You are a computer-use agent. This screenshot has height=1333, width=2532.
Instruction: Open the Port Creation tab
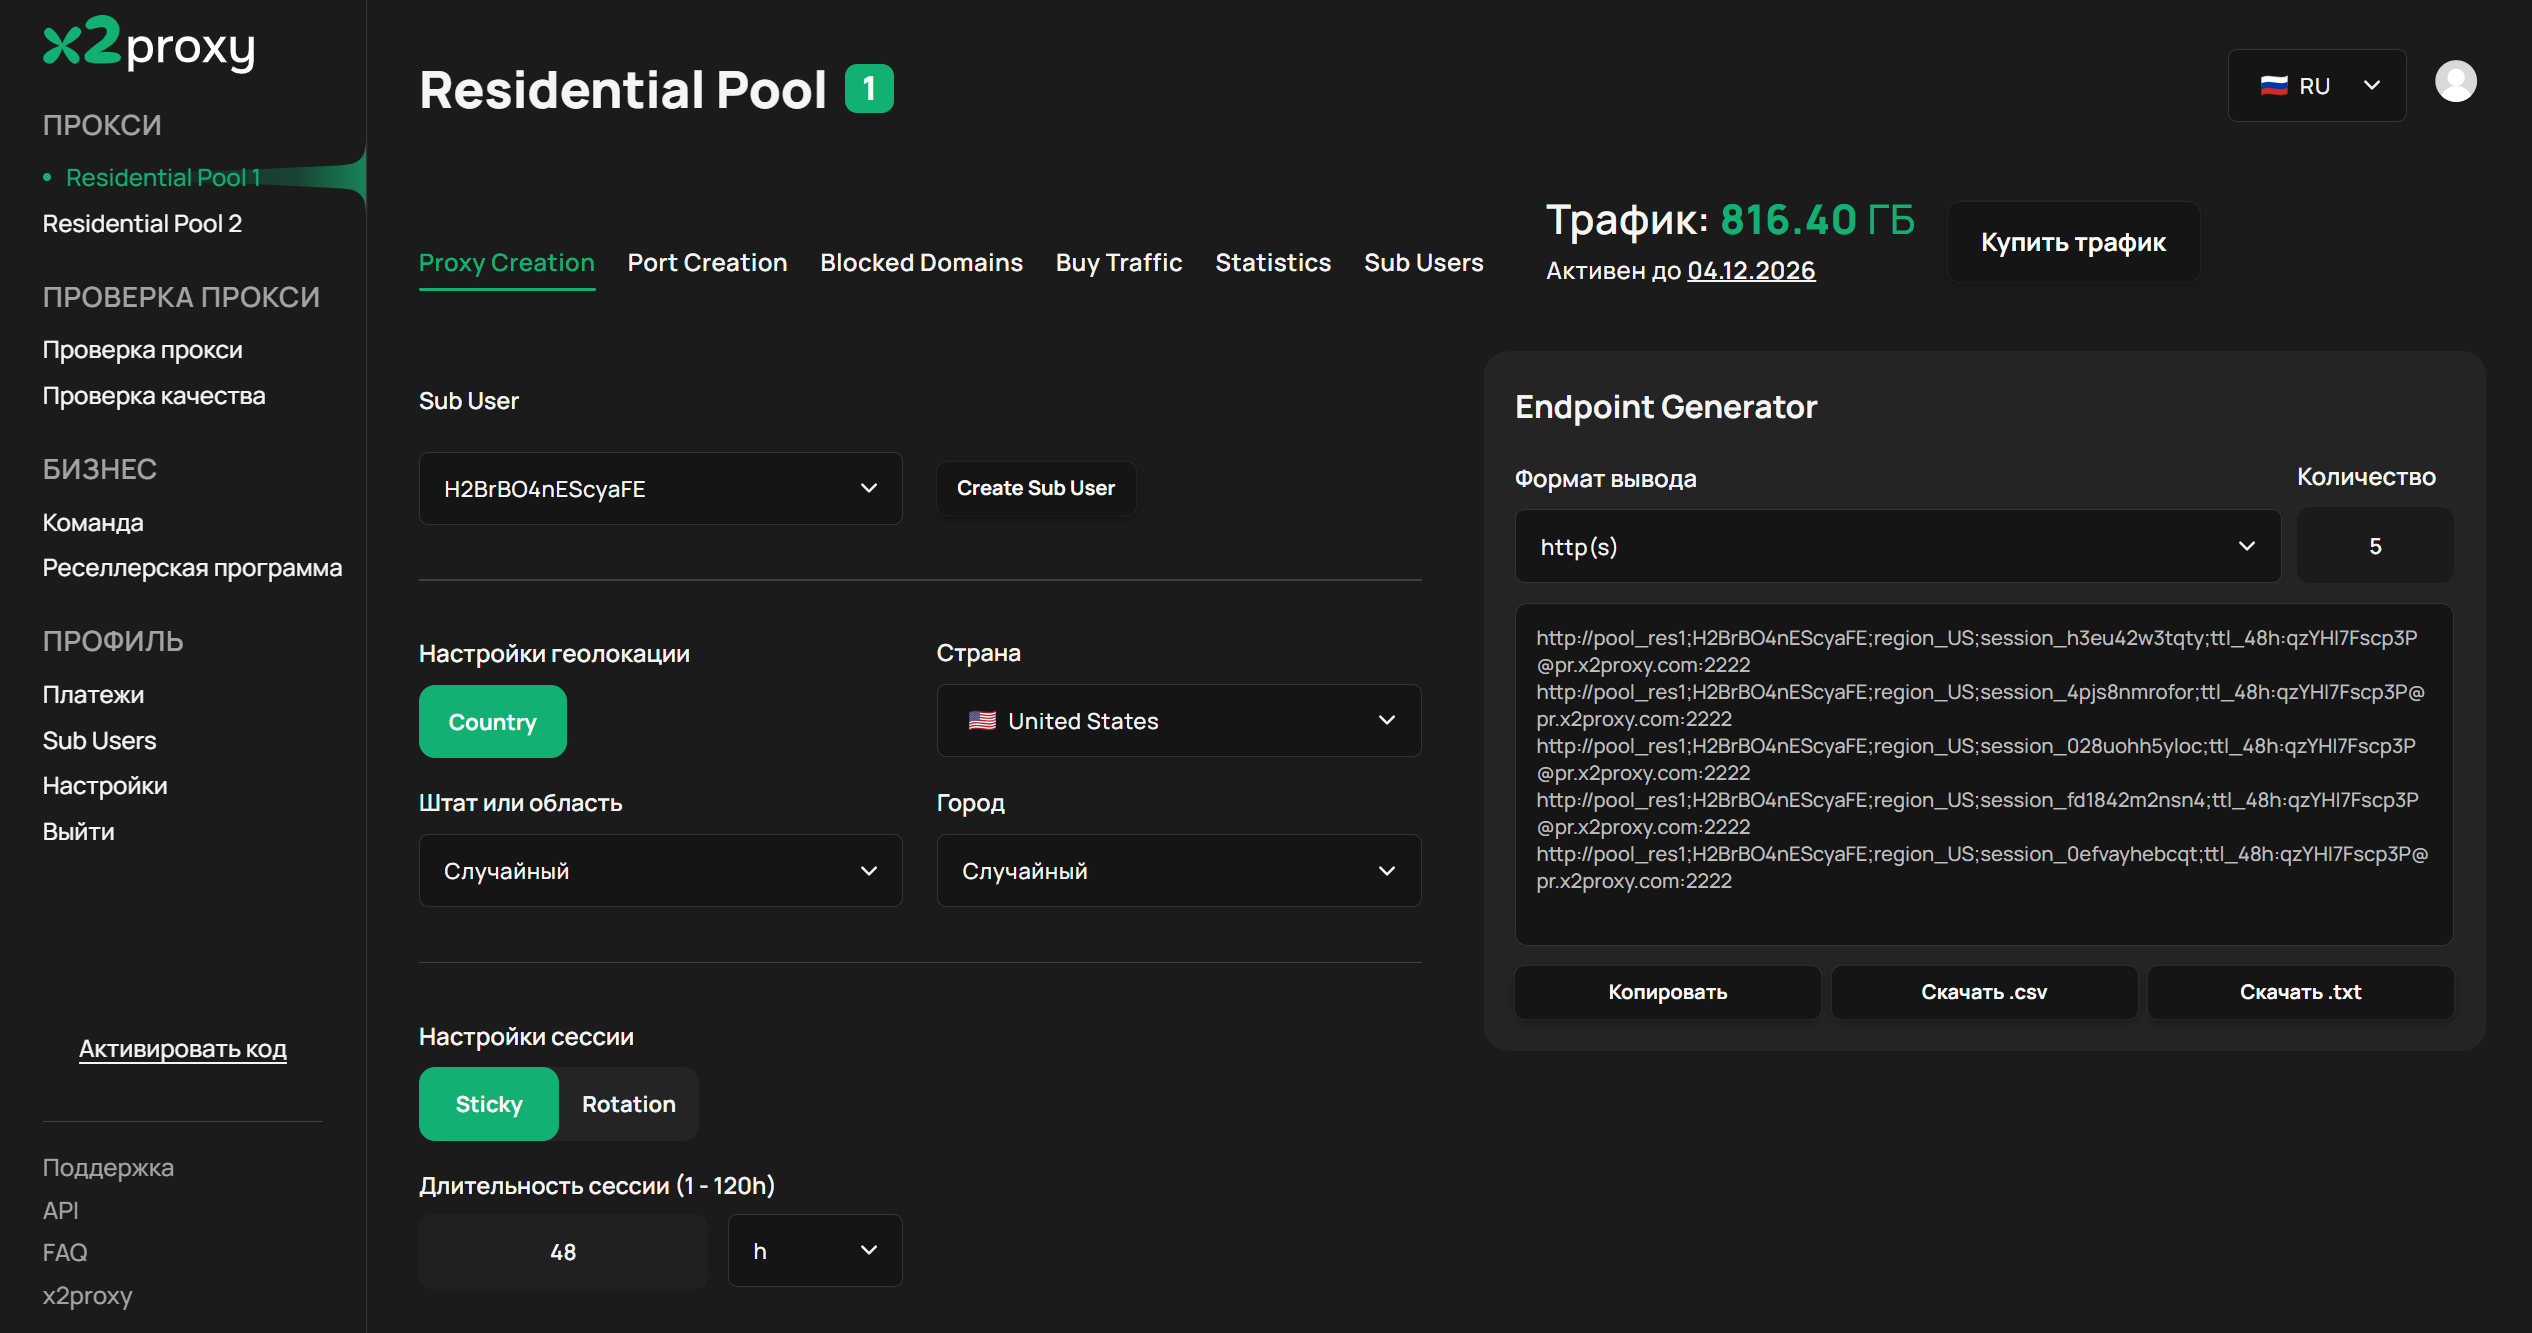[708, 263]
